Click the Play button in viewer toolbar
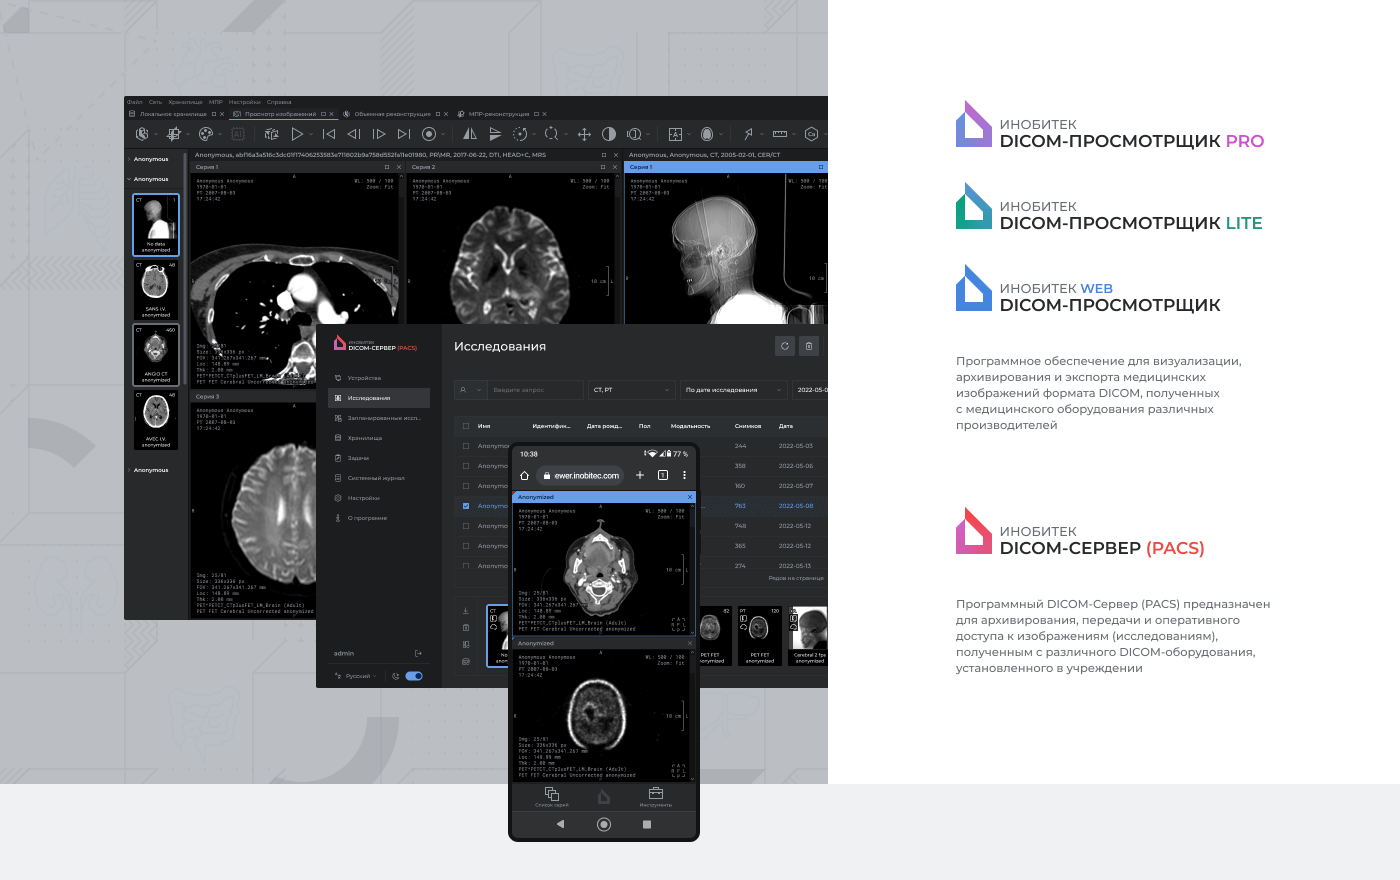 tap(297, 134)
